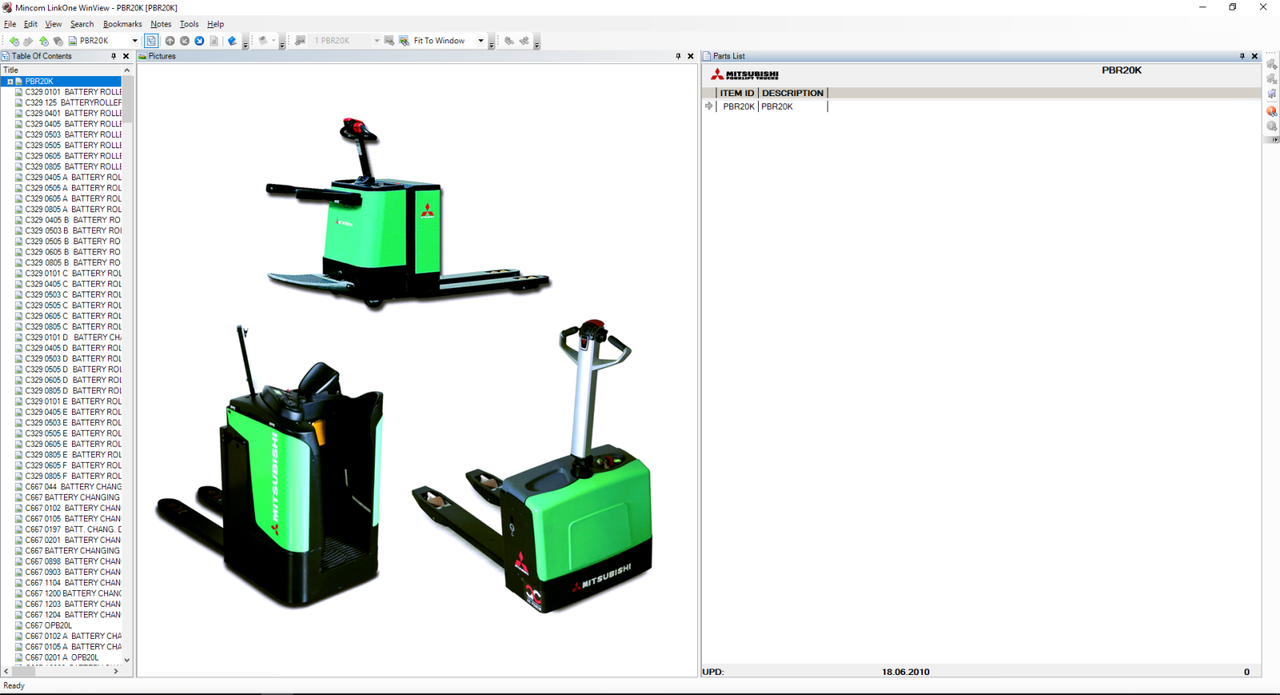Click the grey stop circle icon
Image resolution: width=1280 pixels, height=695 pixels.
pyautogui.click(x=185, y=41)
